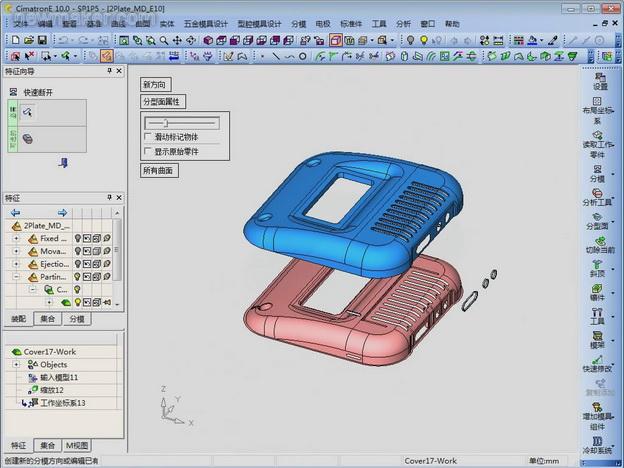
Task: Select the Rotate view tool
Action: click(x=191, y=40)
